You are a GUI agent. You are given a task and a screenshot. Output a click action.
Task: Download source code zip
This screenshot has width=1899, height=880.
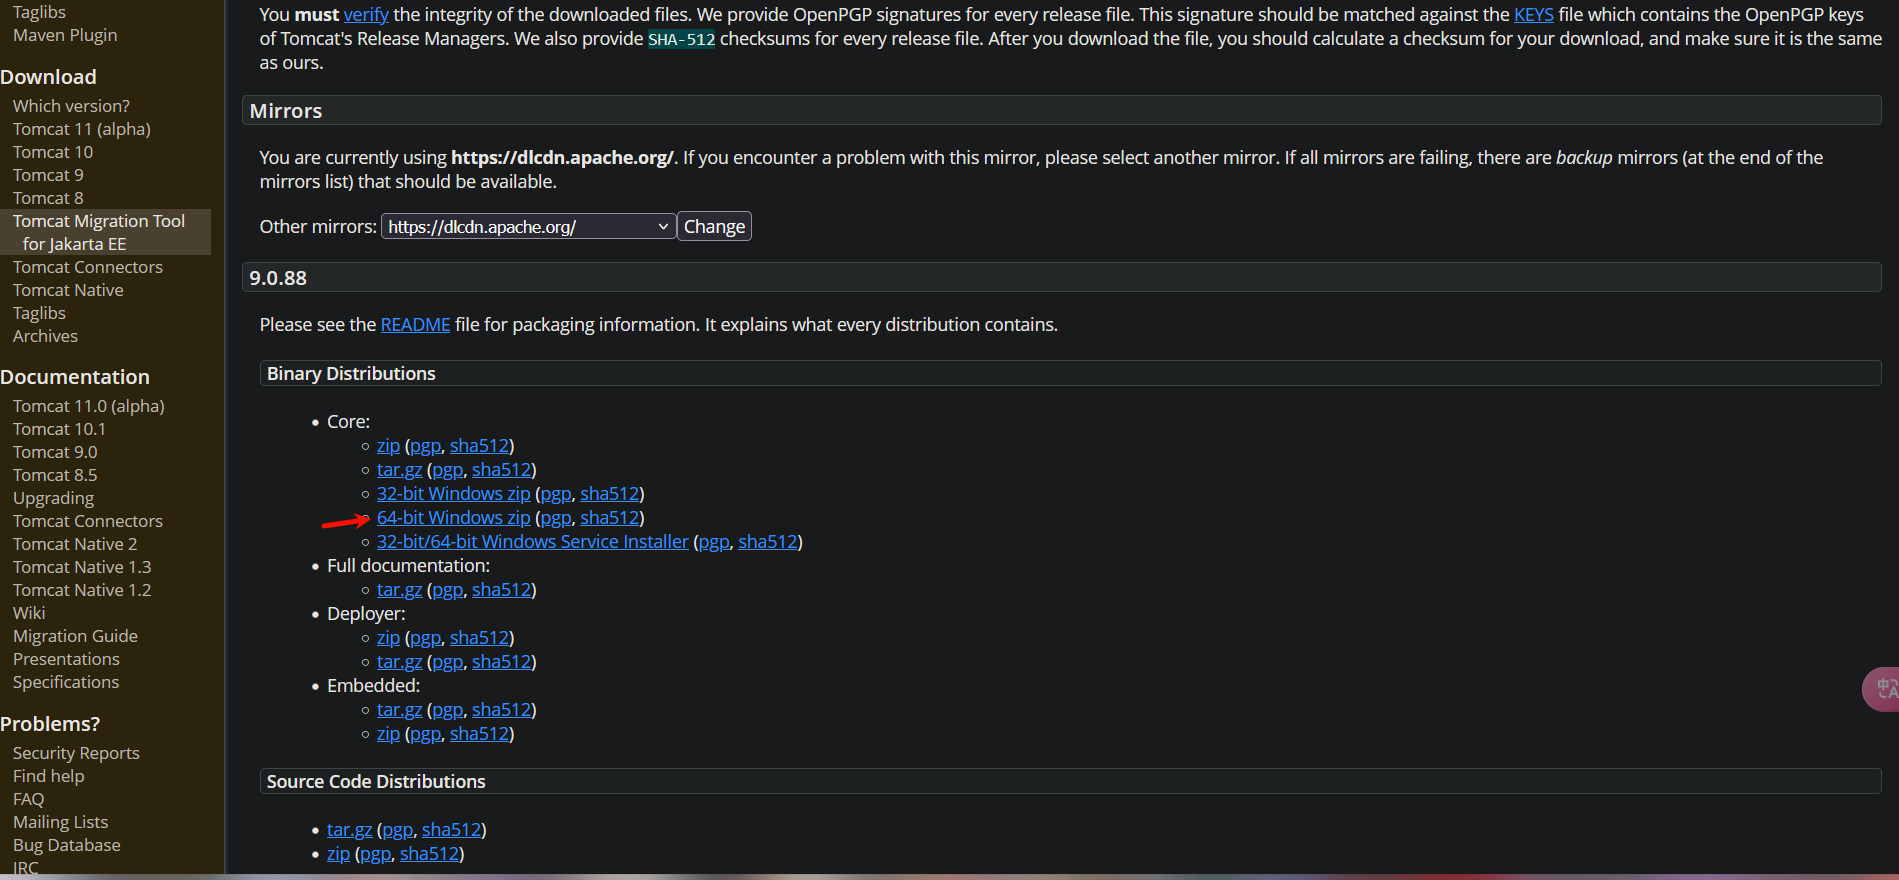[x=338, y=854]
